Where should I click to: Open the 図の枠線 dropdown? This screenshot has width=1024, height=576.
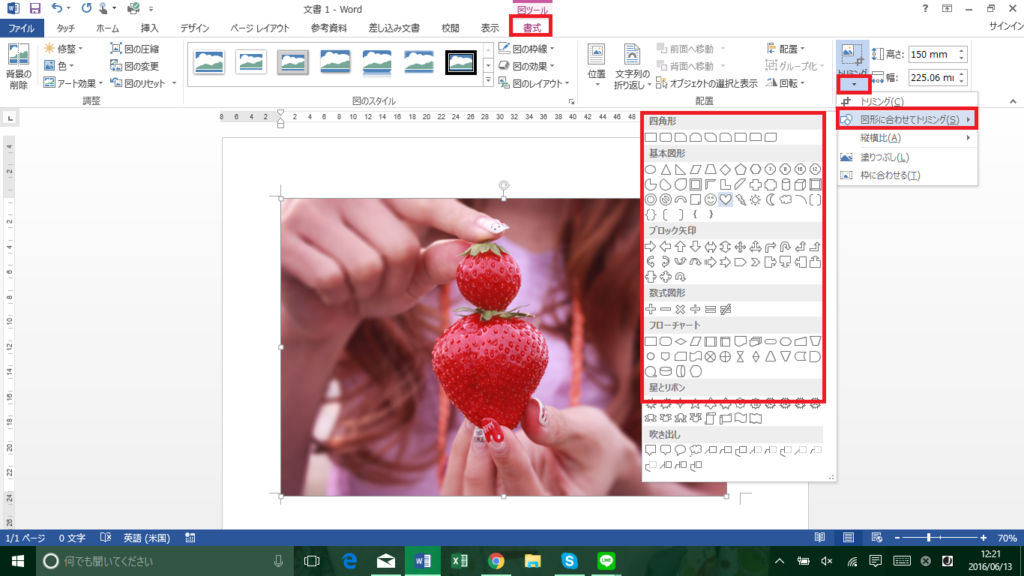click(x=526, y=49)
